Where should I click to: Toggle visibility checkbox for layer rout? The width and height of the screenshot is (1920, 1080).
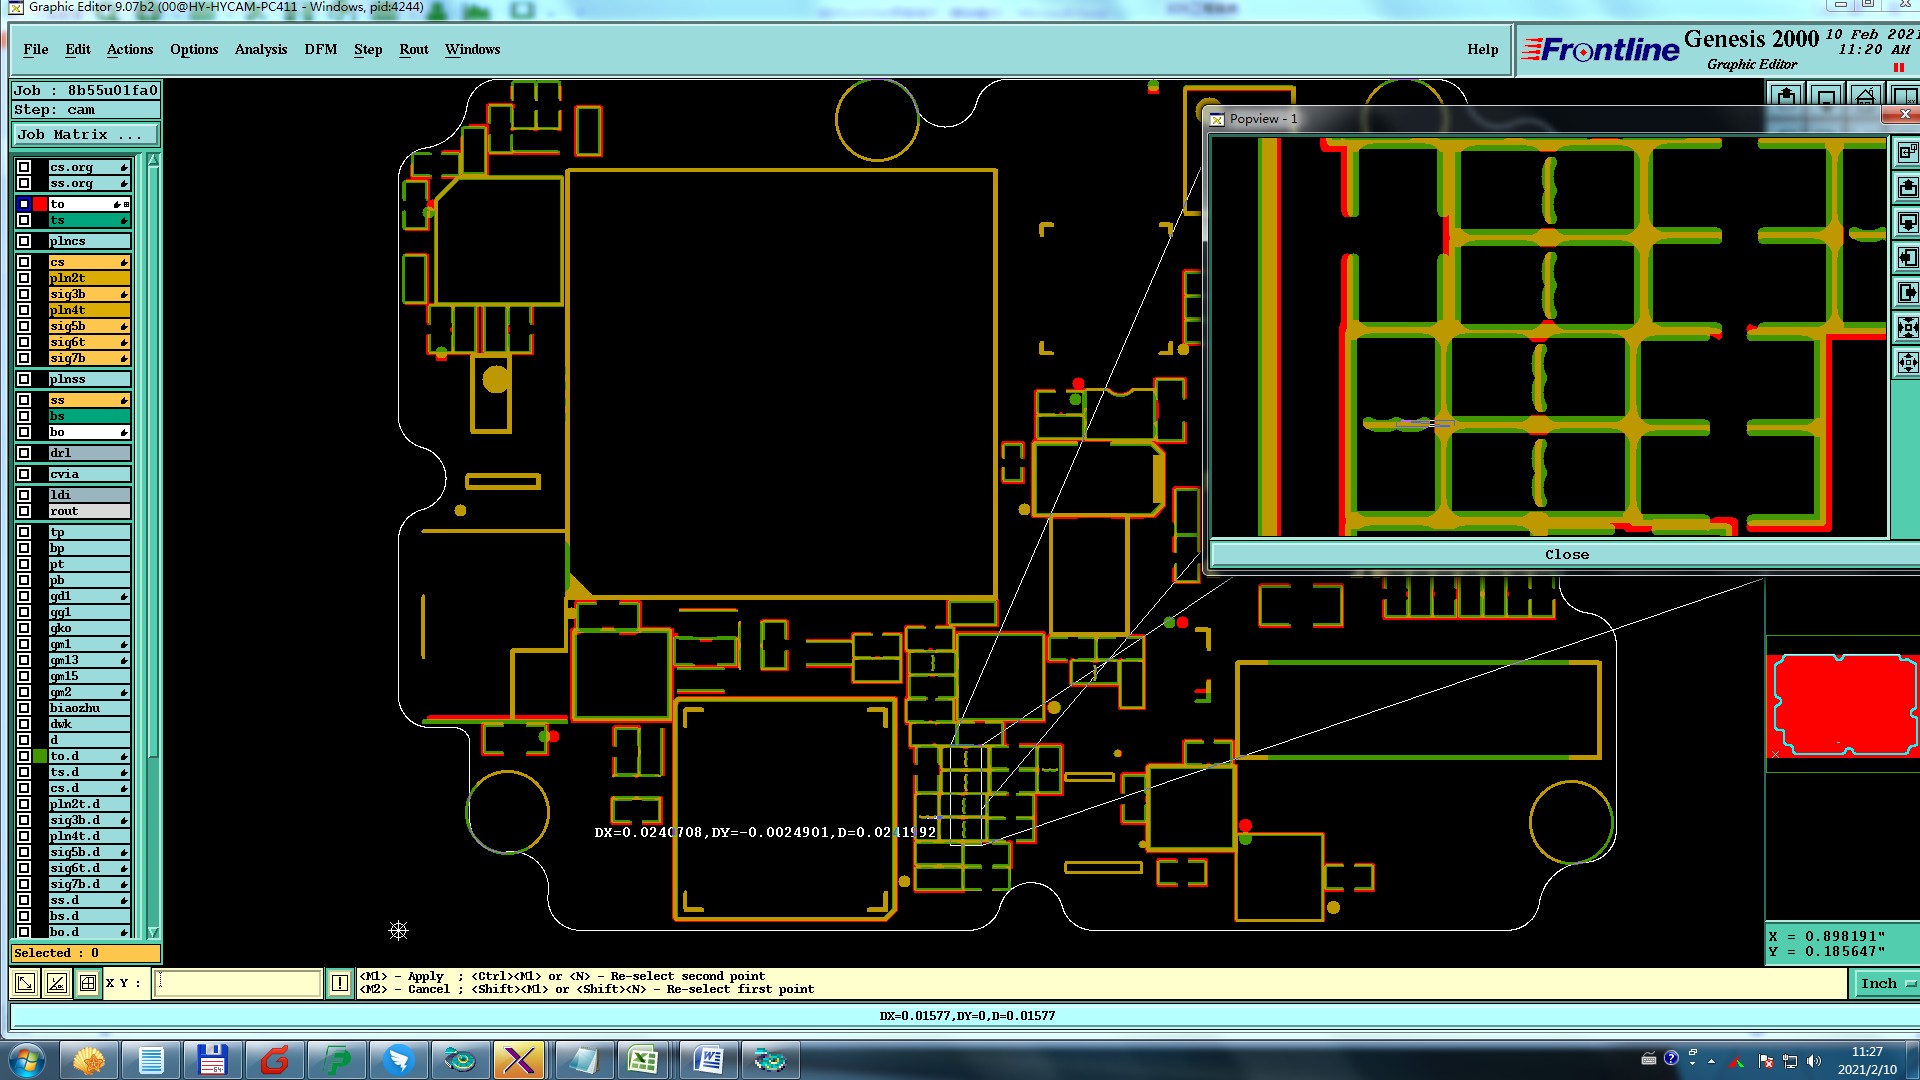tap(24, 511)
